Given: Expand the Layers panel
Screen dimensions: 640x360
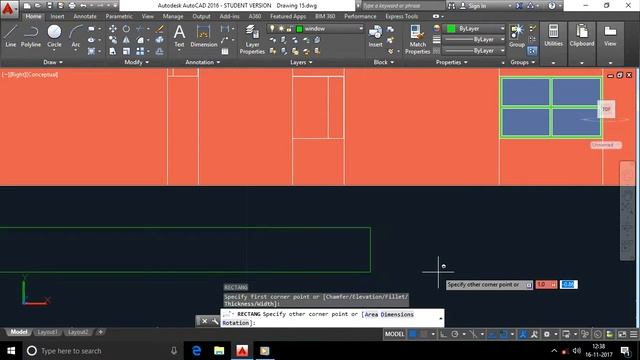Looking at the screenshot, I should click(301, 62).
